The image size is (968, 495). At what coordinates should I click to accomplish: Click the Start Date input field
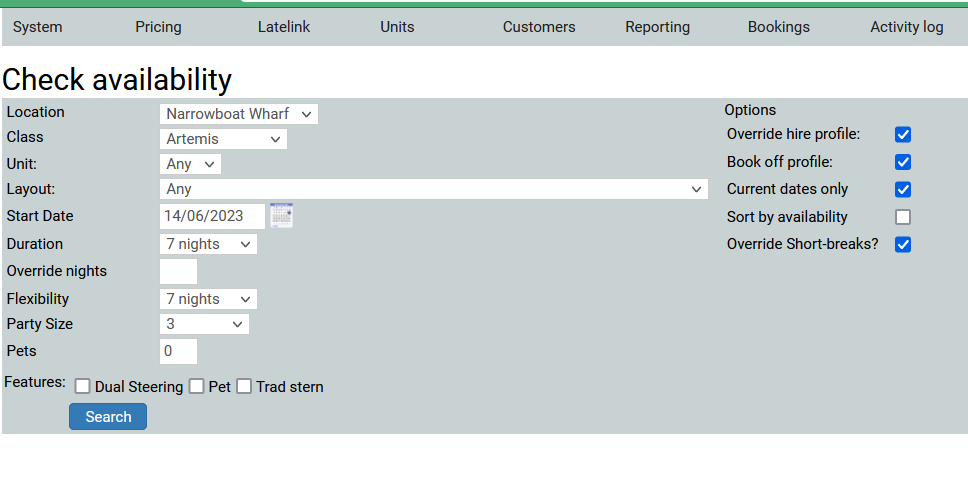coord(212,216)
